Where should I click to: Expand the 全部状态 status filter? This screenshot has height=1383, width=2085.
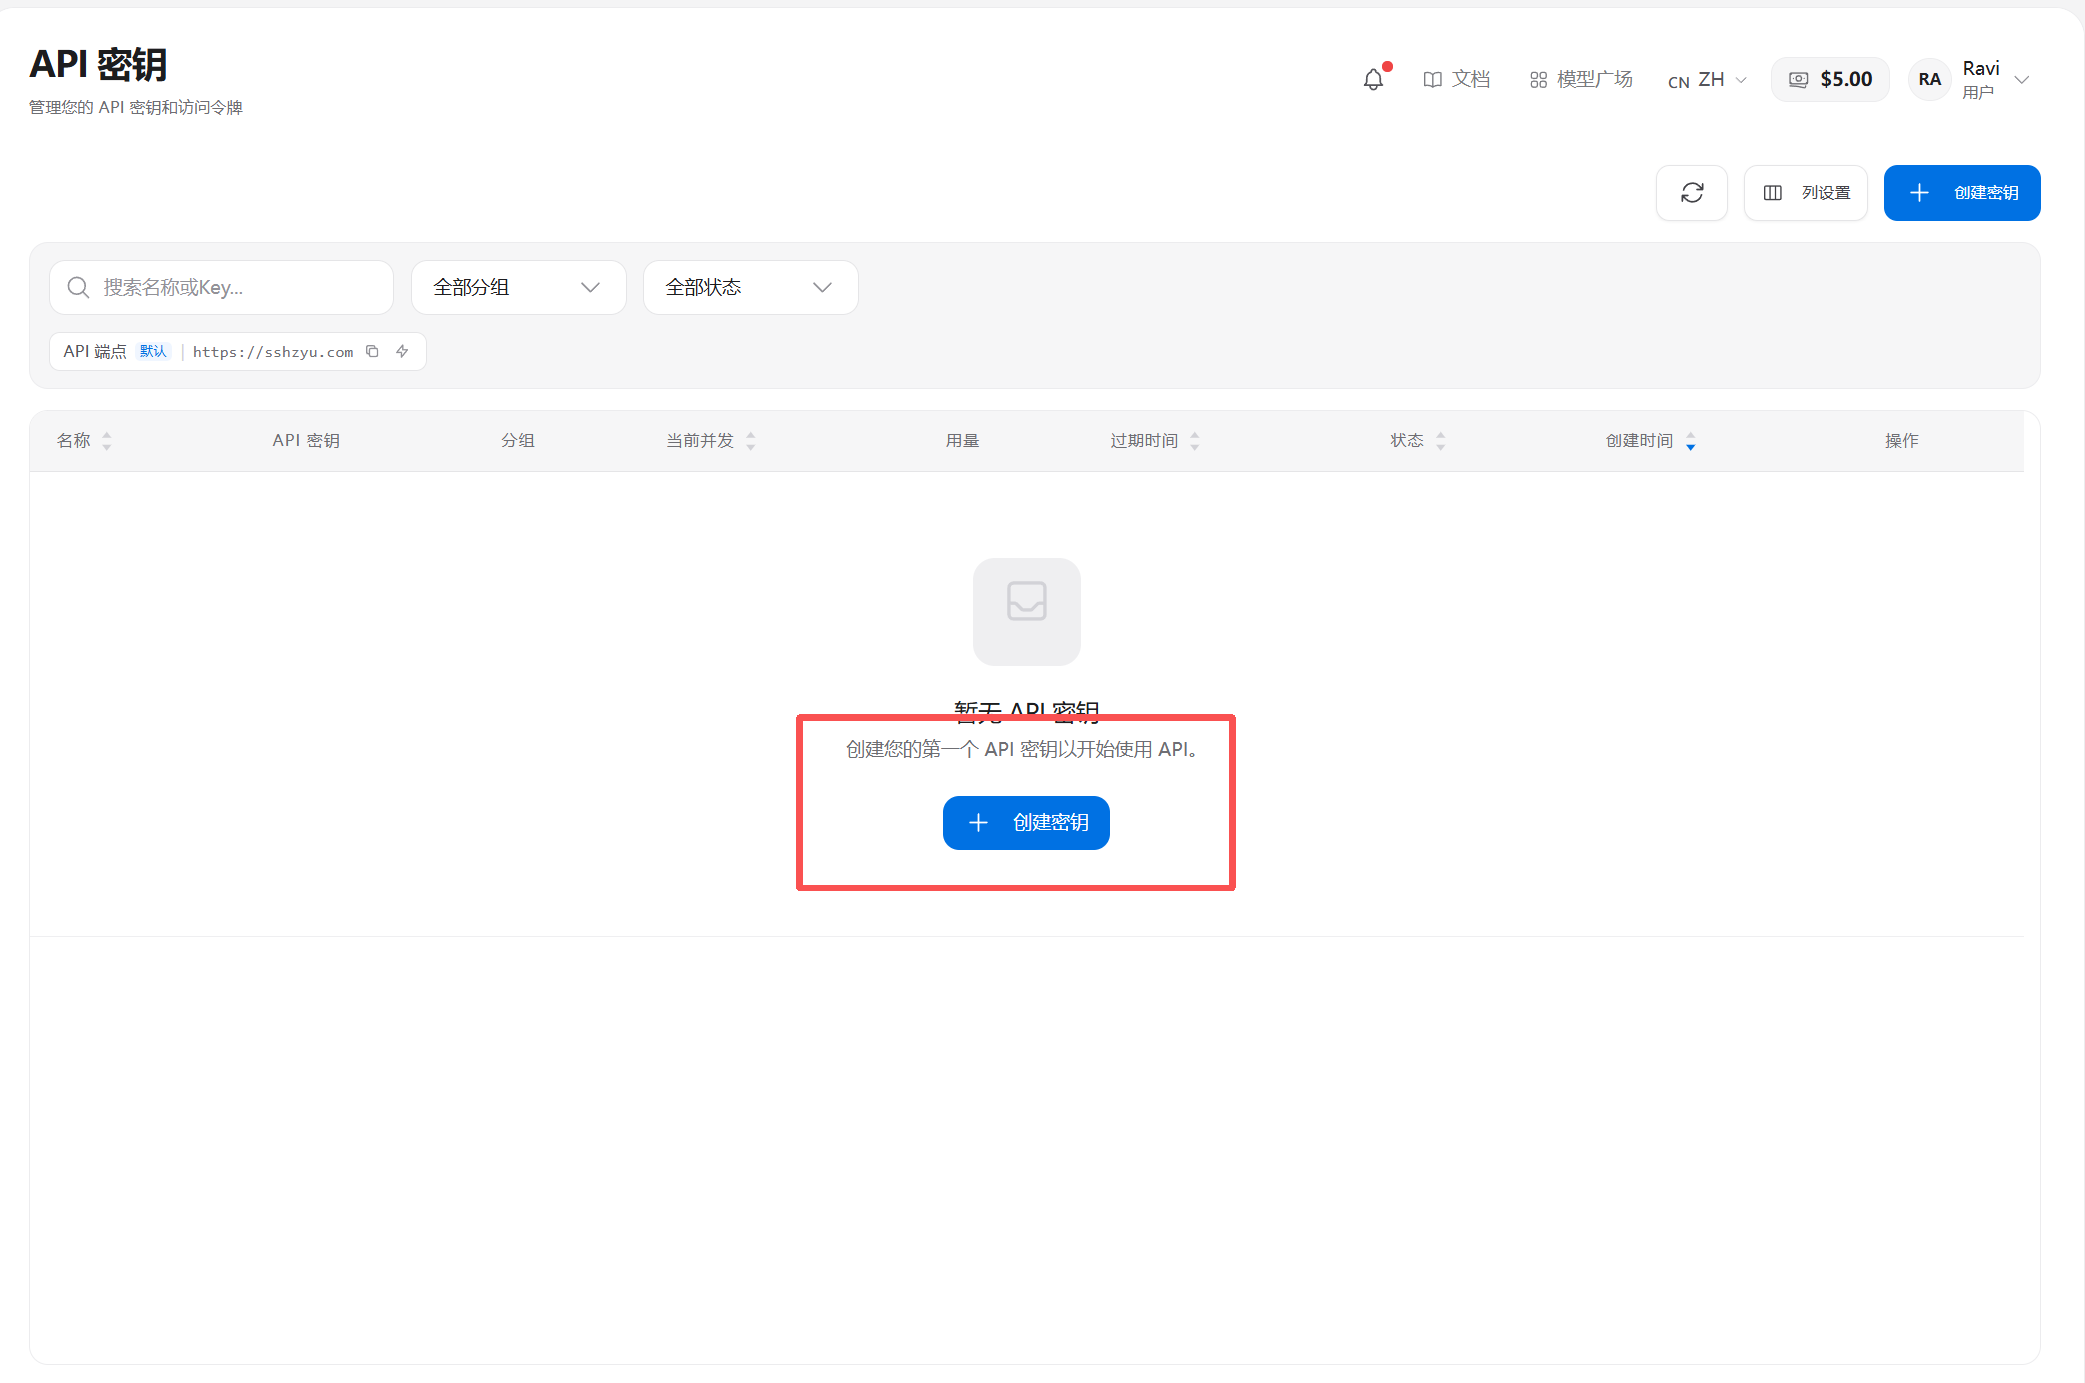pos(751,288)
